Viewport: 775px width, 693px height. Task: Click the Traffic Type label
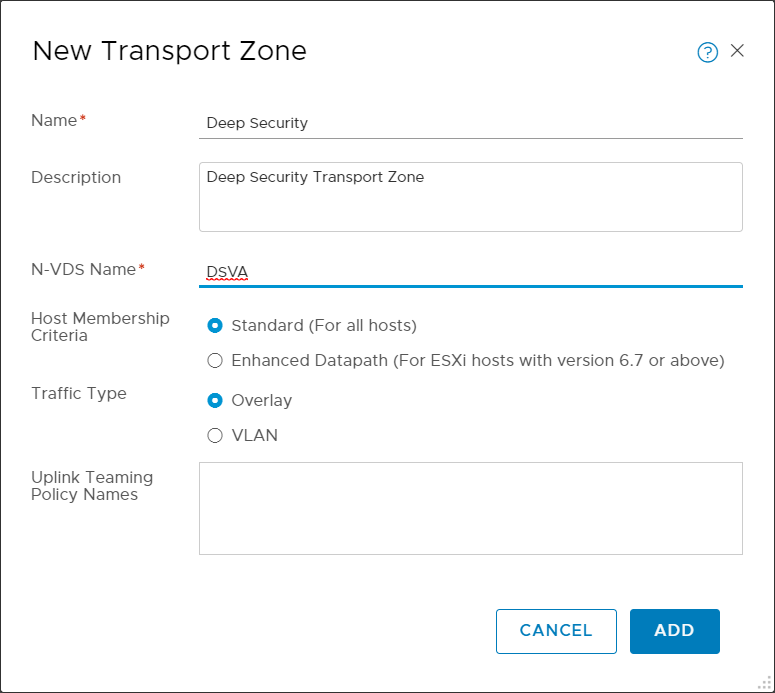[79, 393]
